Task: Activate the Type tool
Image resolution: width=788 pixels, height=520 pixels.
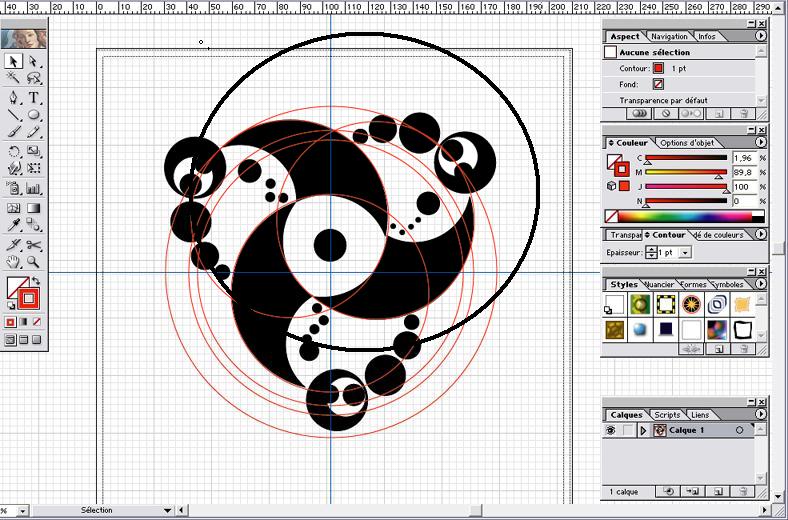Action: 33,97
